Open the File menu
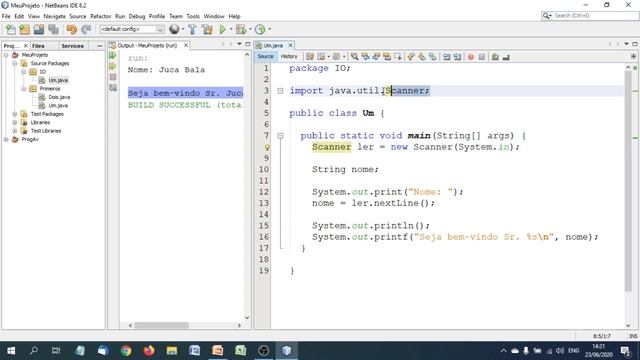Screen dimensions: 640x360 coord(6,16)
